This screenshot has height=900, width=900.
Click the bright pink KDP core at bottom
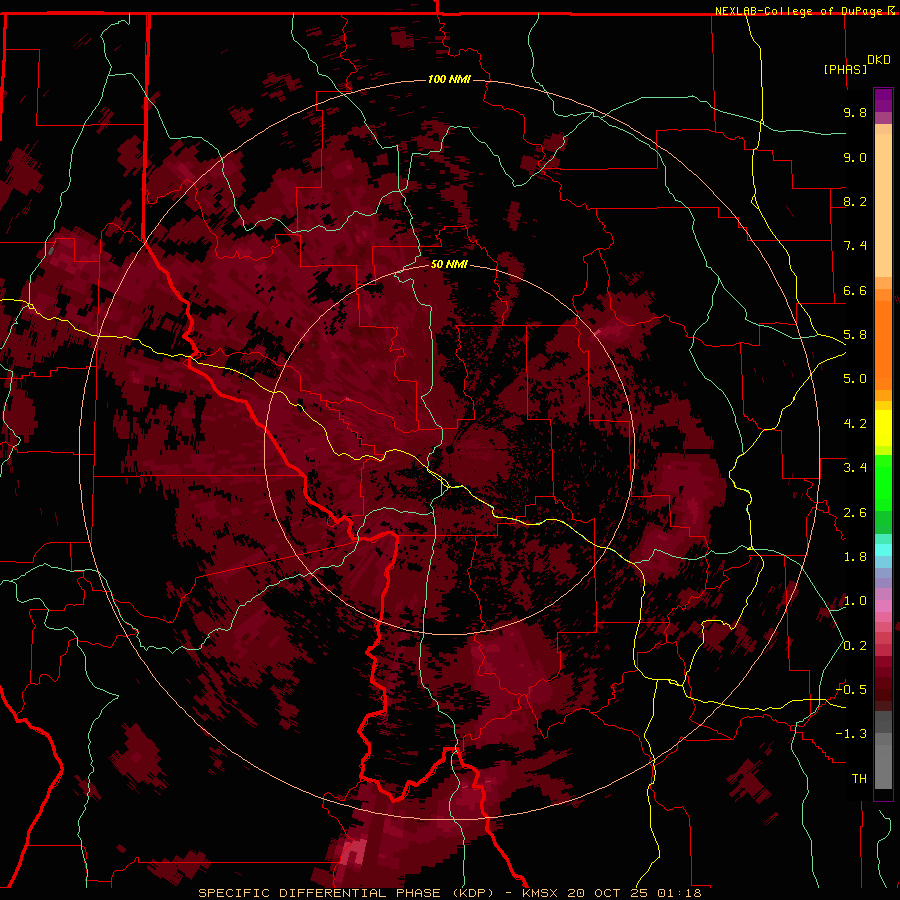(353, 851)
